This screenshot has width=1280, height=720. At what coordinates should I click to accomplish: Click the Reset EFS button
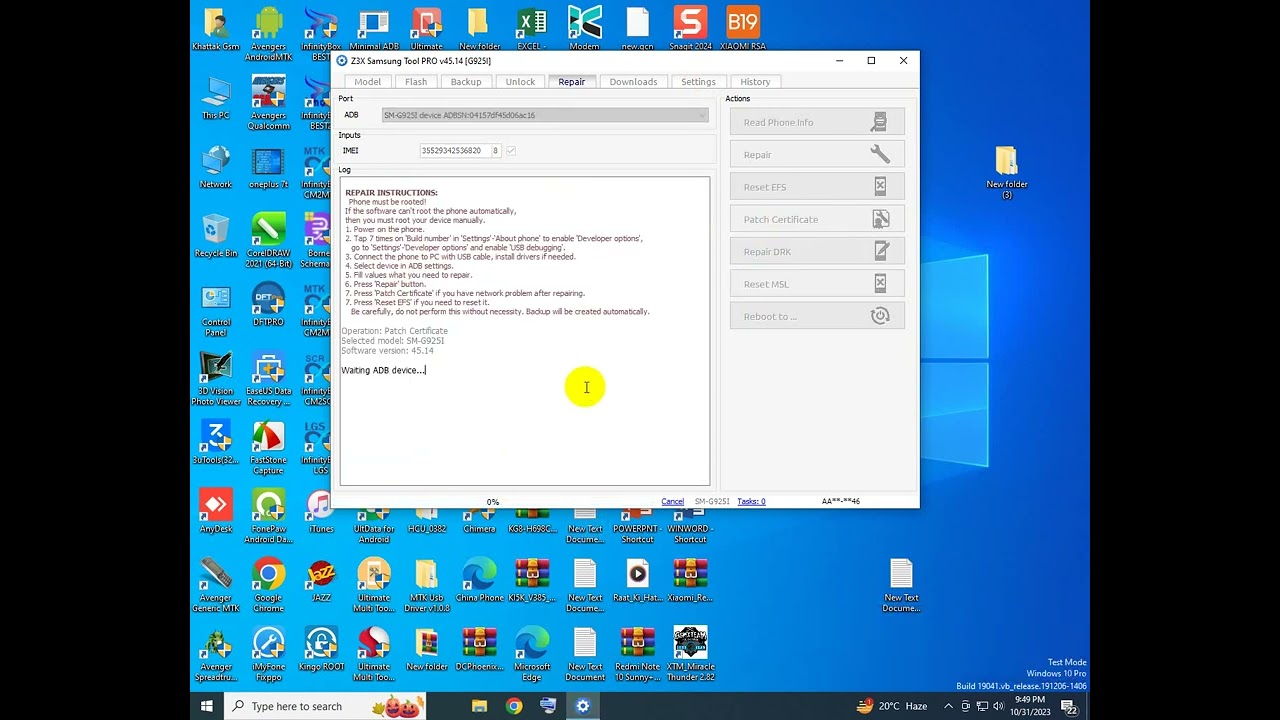[x=817, y=187]
